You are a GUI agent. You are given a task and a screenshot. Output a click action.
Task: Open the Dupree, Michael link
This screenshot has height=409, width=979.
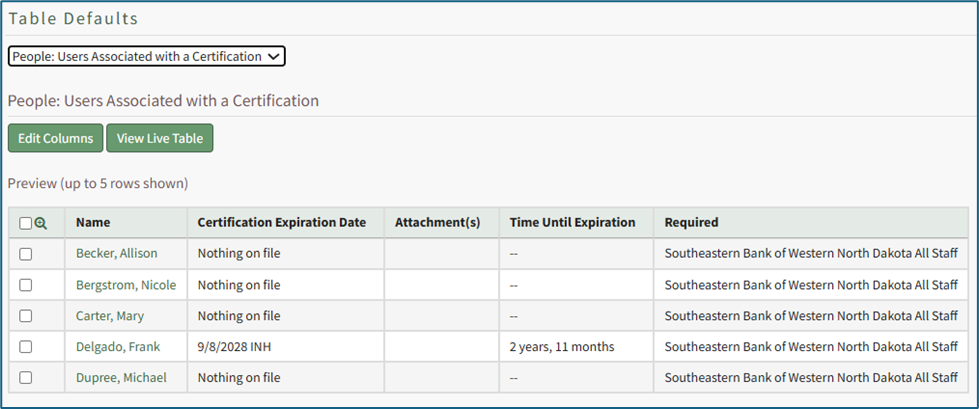point(121,378)
